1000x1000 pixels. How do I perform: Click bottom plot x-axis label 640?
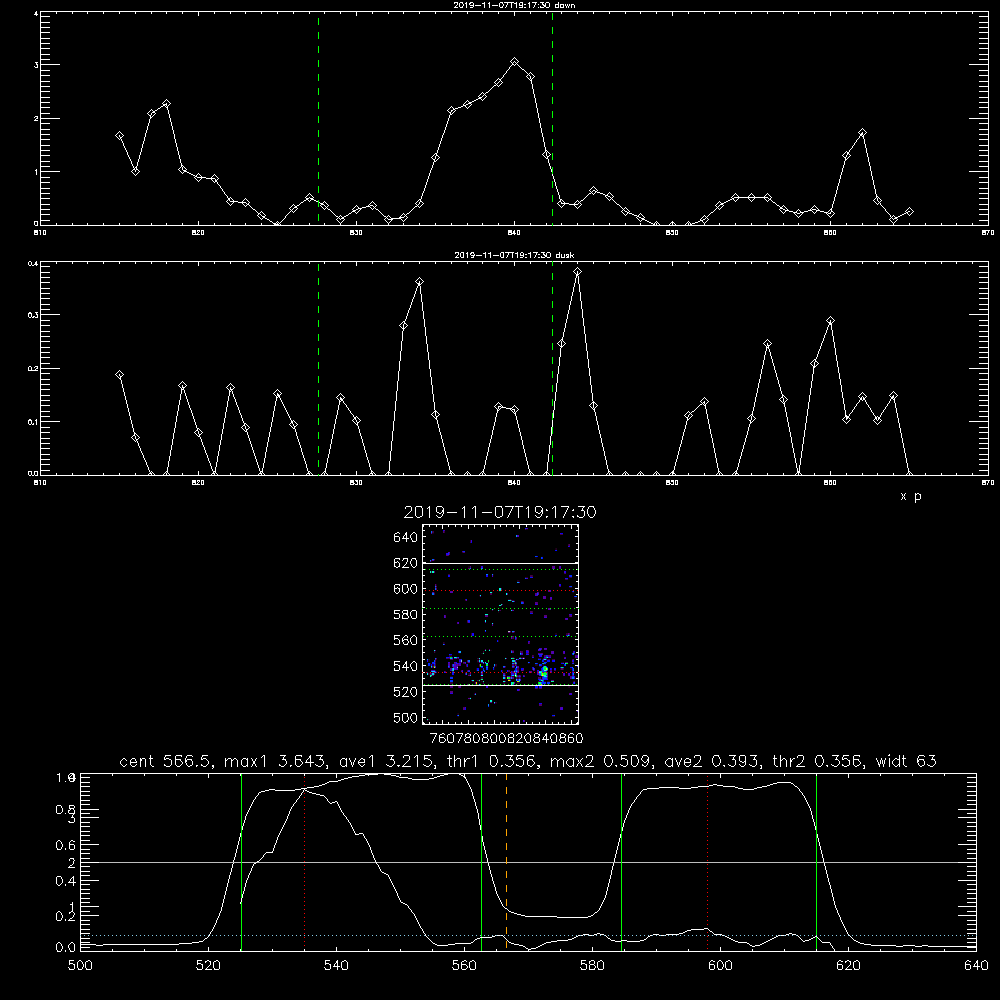click(976, 966)
